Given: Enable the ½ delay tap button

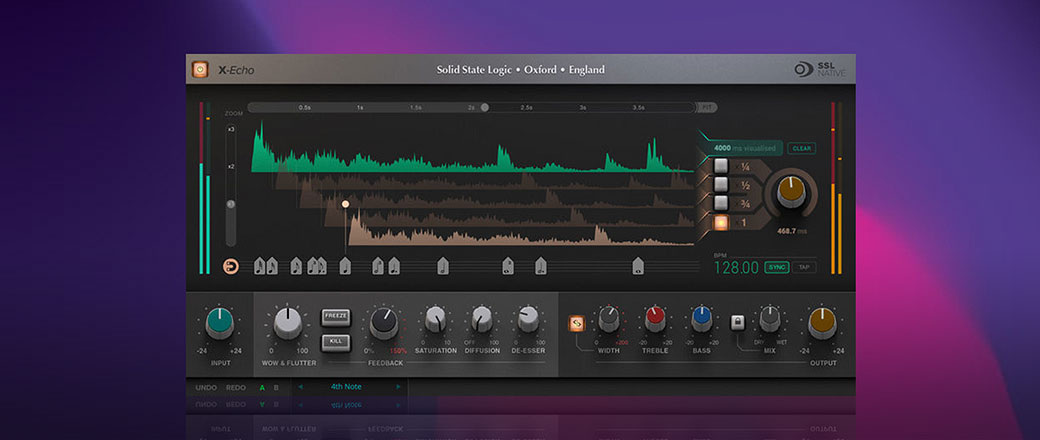Looking at the screenshot, I should click(721, 184).
